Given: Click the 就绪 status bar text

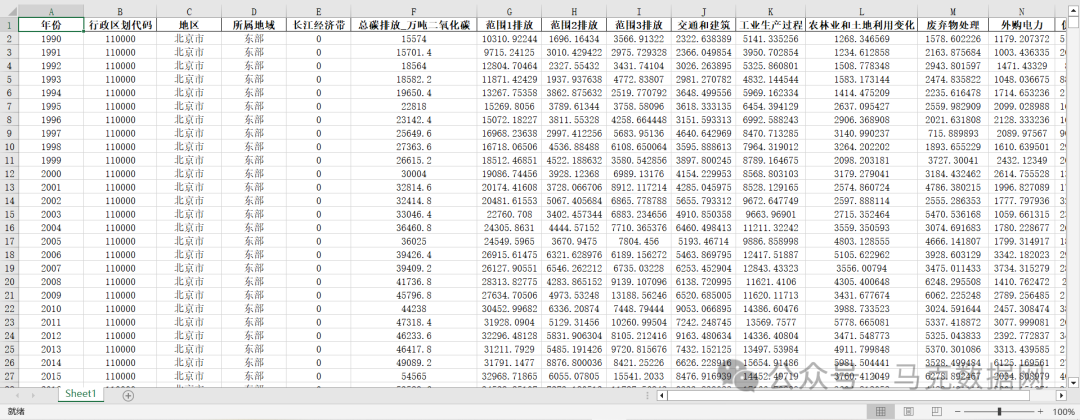Looking at the screenshot, I should coord(16,411).
